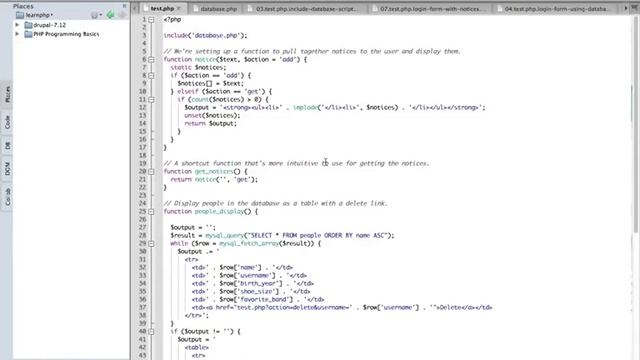This screenshot has height=360, width=640.
Task: Click the '<?php' opening tag line
Action: pyautogui.click(x=172, y=19)
